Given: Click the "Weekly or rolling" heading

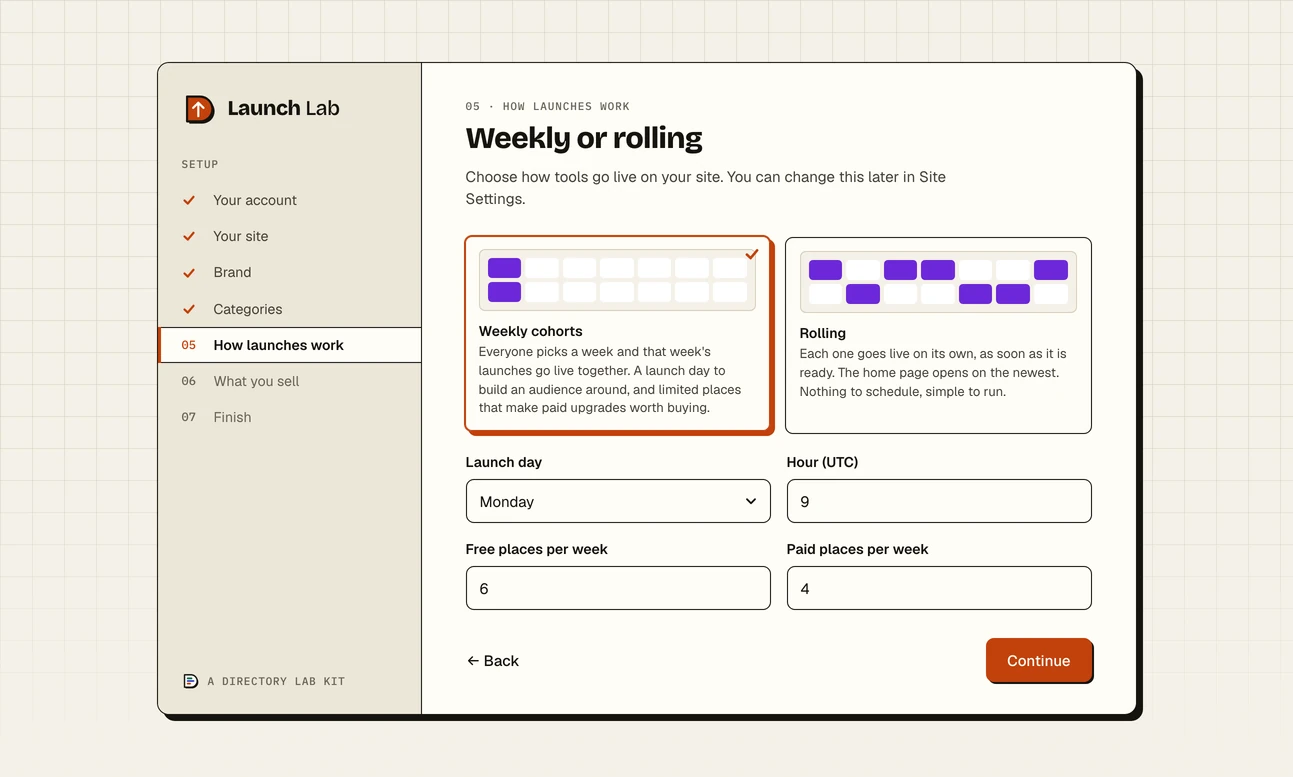Looking at the screenshot, I should tap(584, 138).
